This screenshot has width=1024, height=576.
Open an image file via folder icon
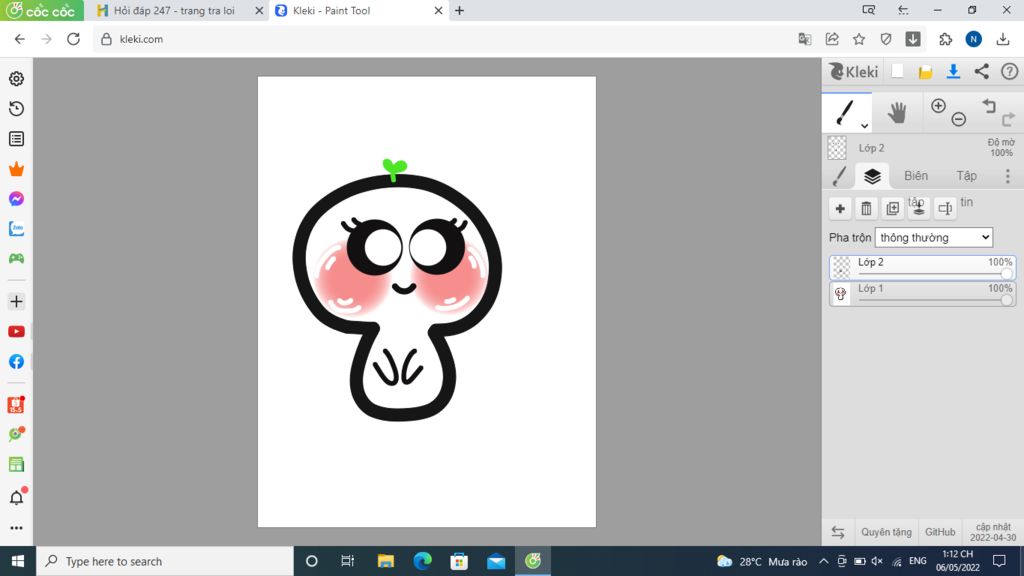925,71
